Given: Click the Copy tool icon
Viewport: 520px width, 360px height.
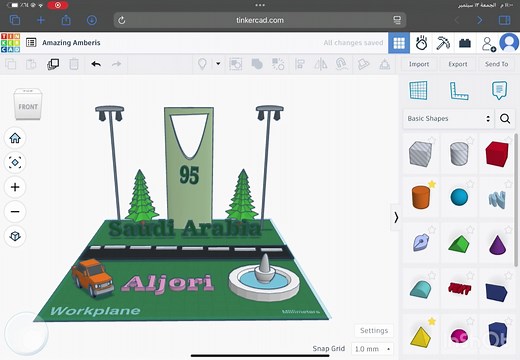Looking at the screenshot, I should [11, 64].
